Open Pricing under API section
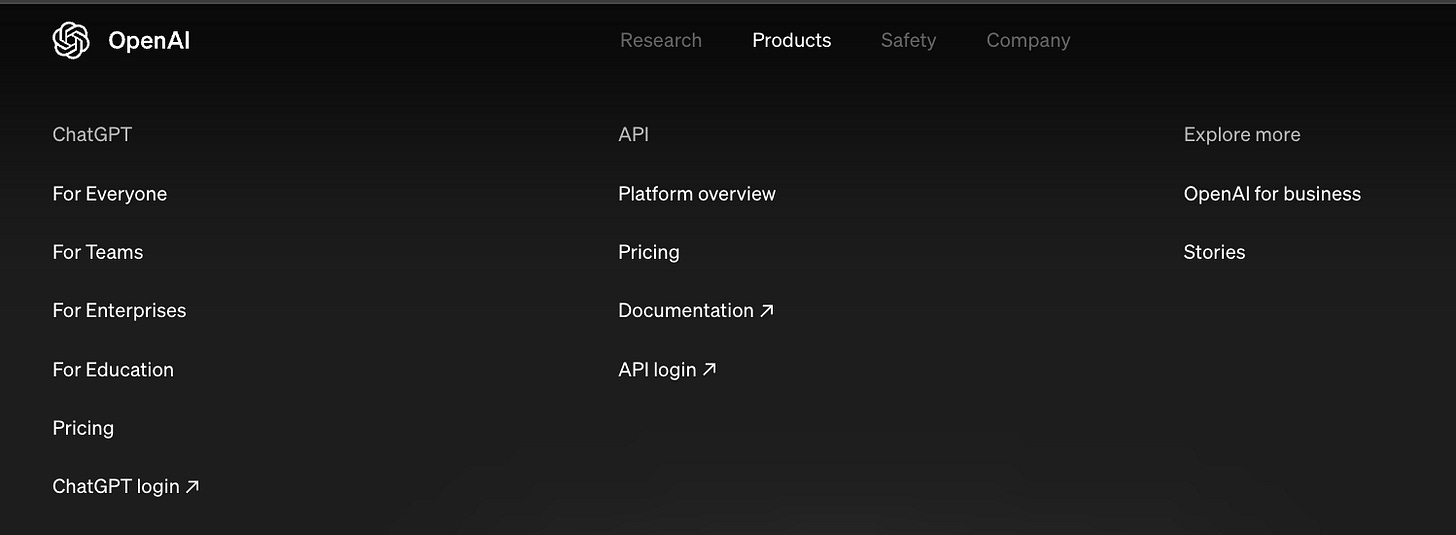This screenshot has width=1456, height=535. 649,252
